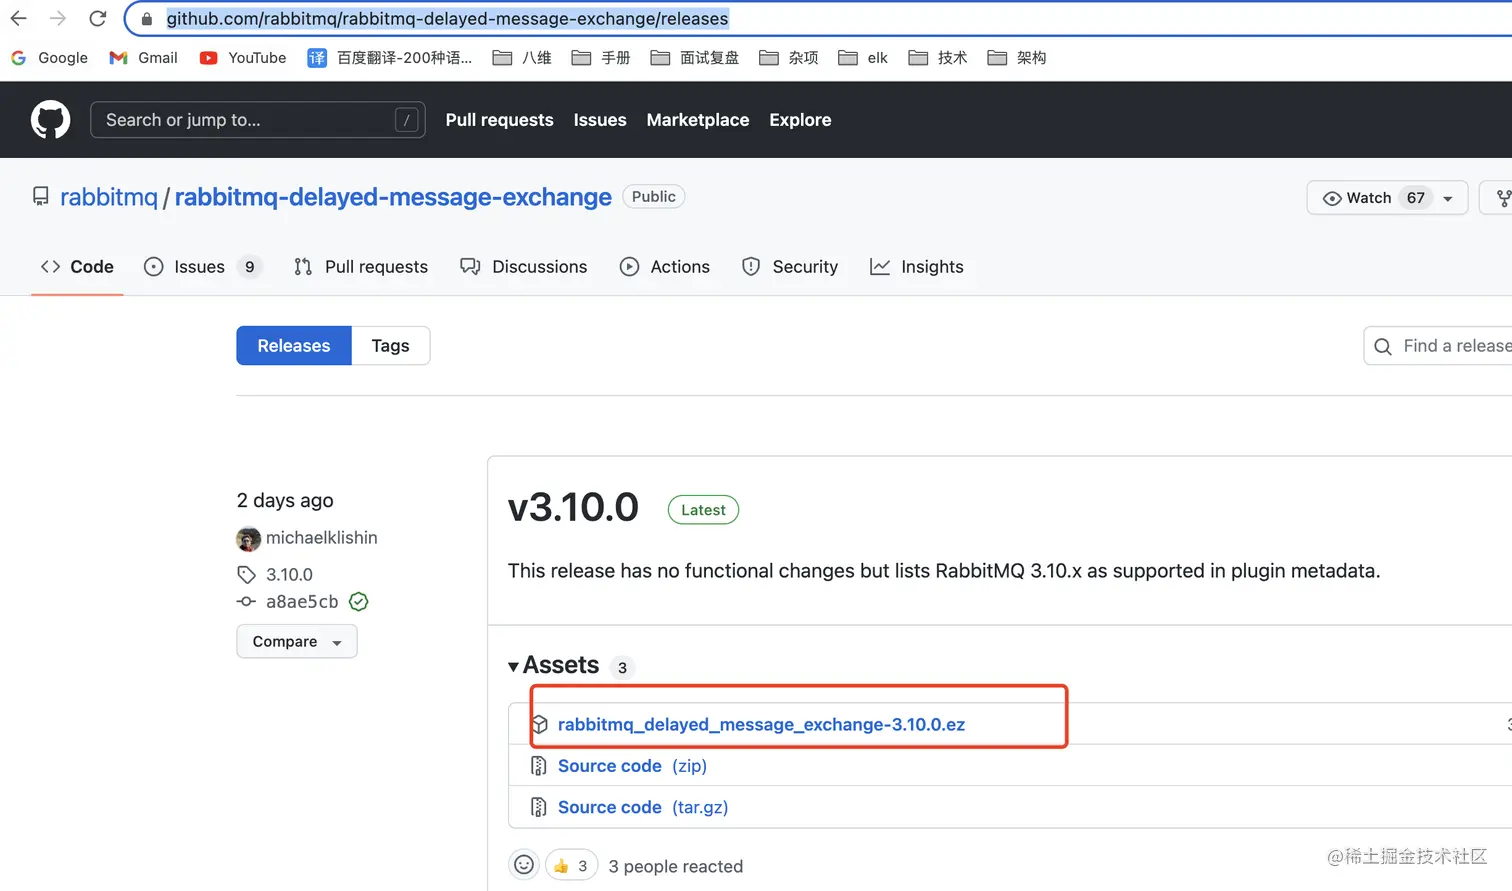Click the Issues count badge 9
Screen dimensions: 1512x891
pos(250,267)
